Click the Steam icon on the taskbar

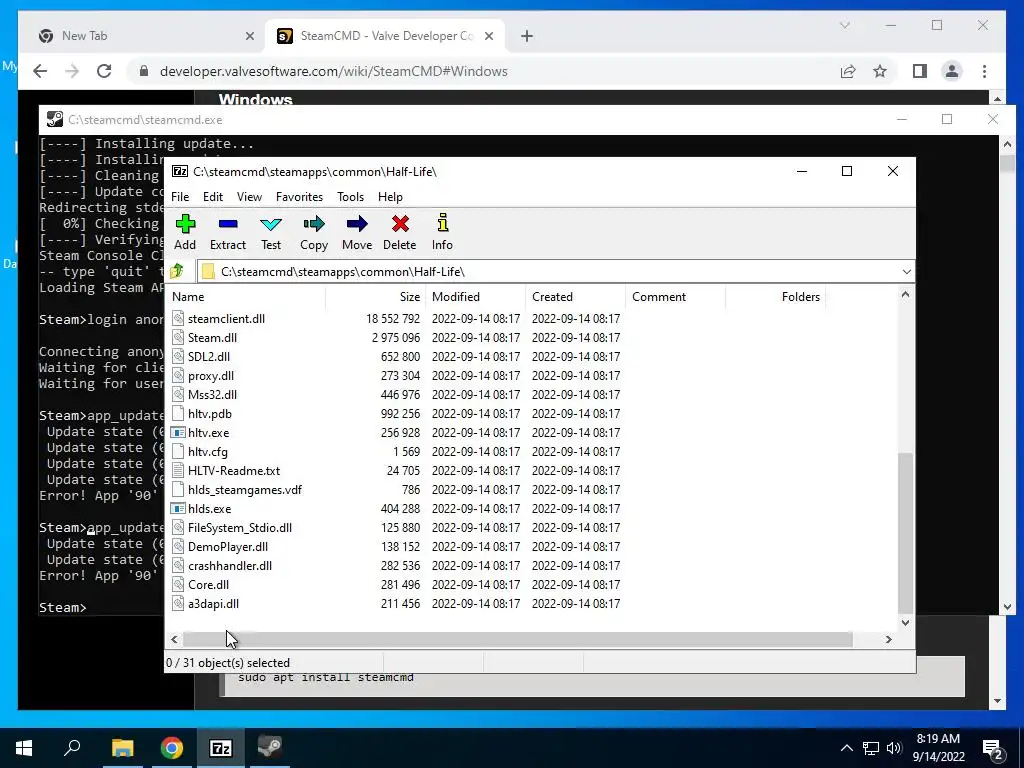(269, 748)
